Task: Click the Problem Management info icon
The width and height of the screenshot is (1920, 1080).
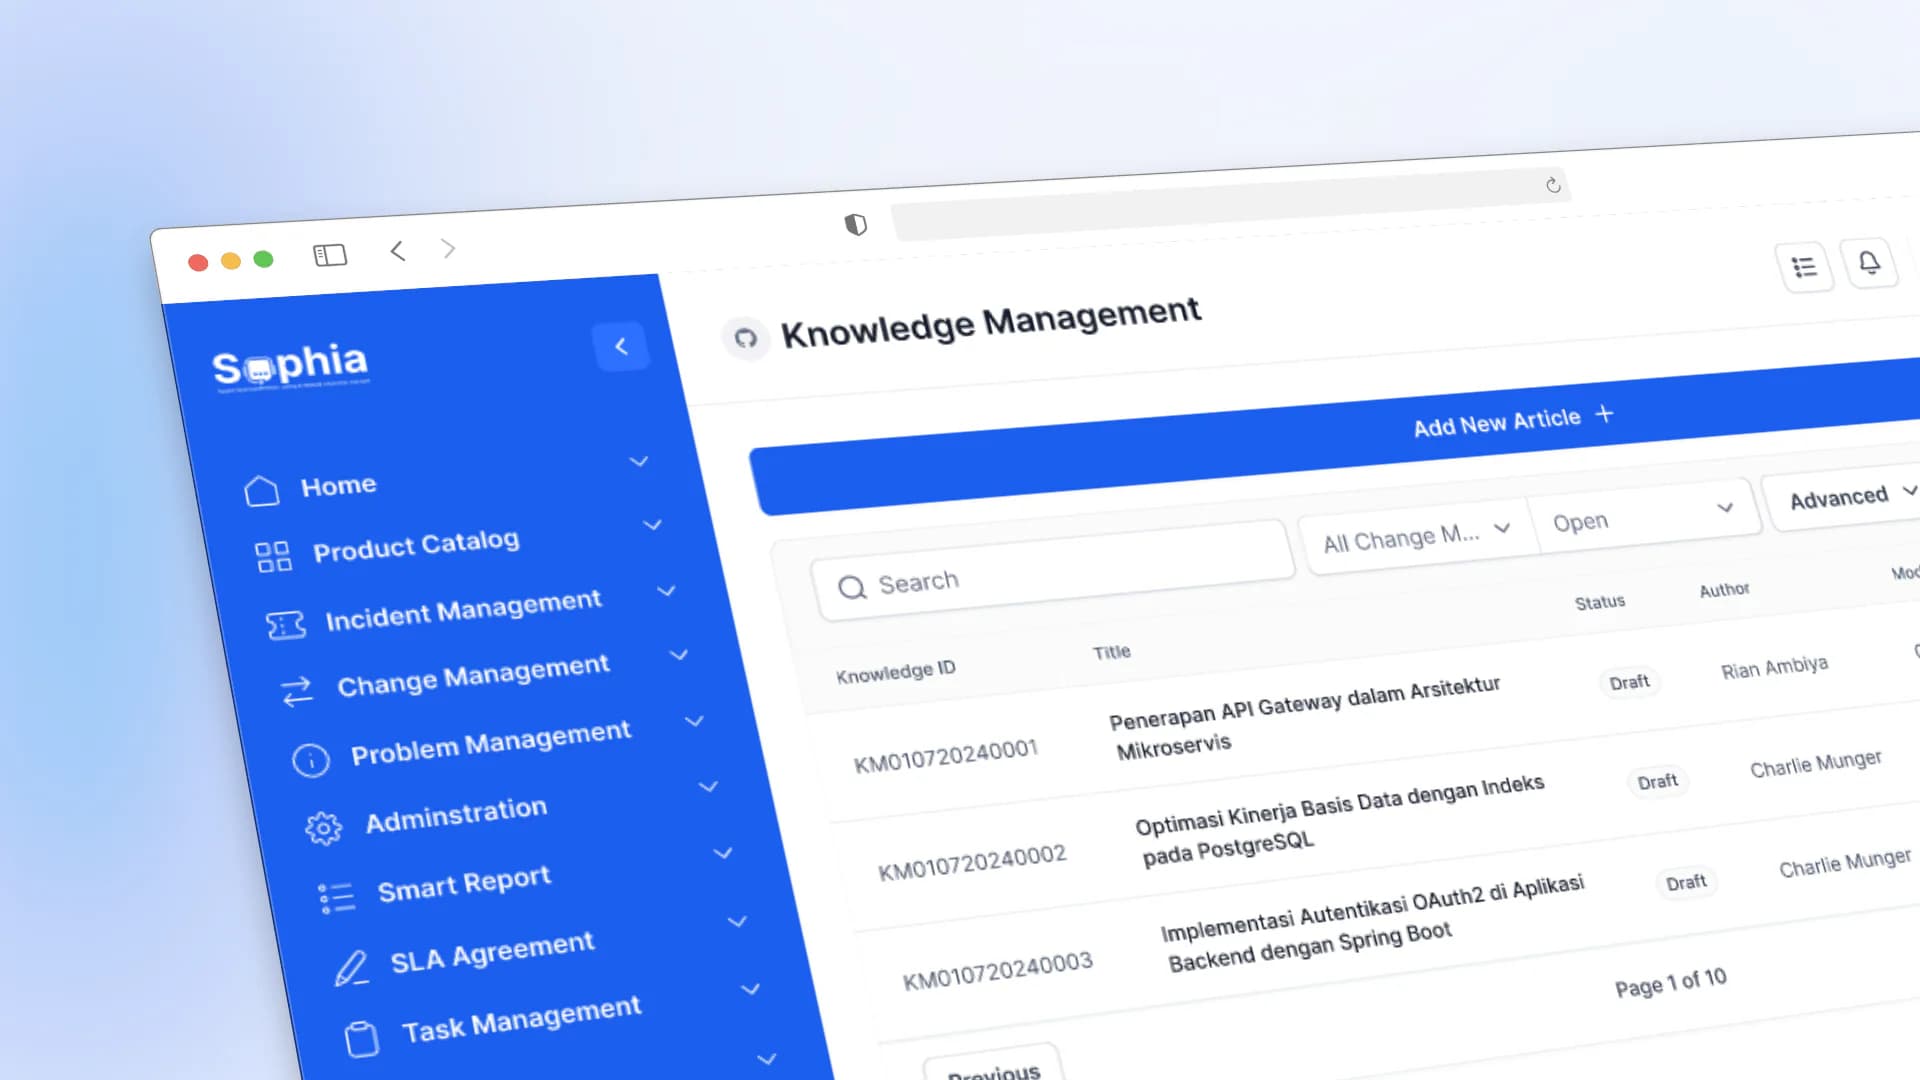Action: point(310,760)
